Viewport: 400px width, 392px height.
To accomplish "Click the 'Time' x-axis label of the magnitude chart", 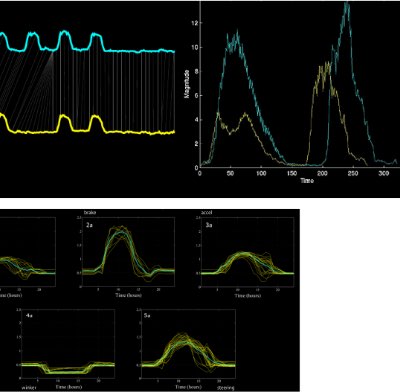I will (307, 181).
